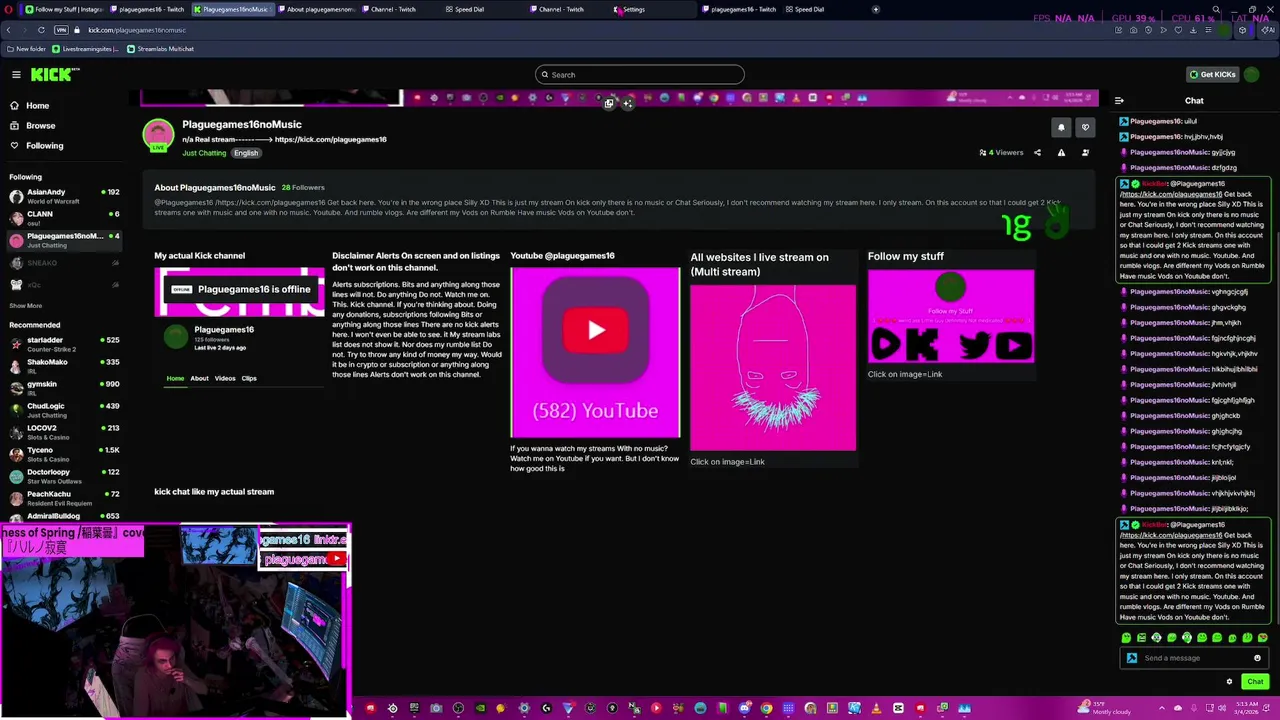Viewport: 1280px width, 720px height.
Task: Collapse the chat panel with arrow icon
Action: (1119, 100)
